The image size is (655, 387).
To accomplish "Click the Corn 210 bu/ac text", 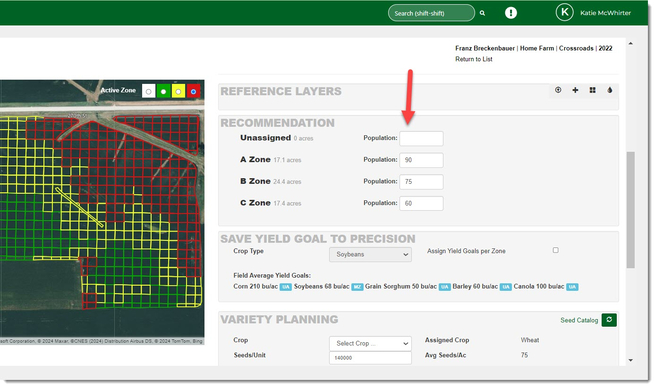I will pos(255,287).
